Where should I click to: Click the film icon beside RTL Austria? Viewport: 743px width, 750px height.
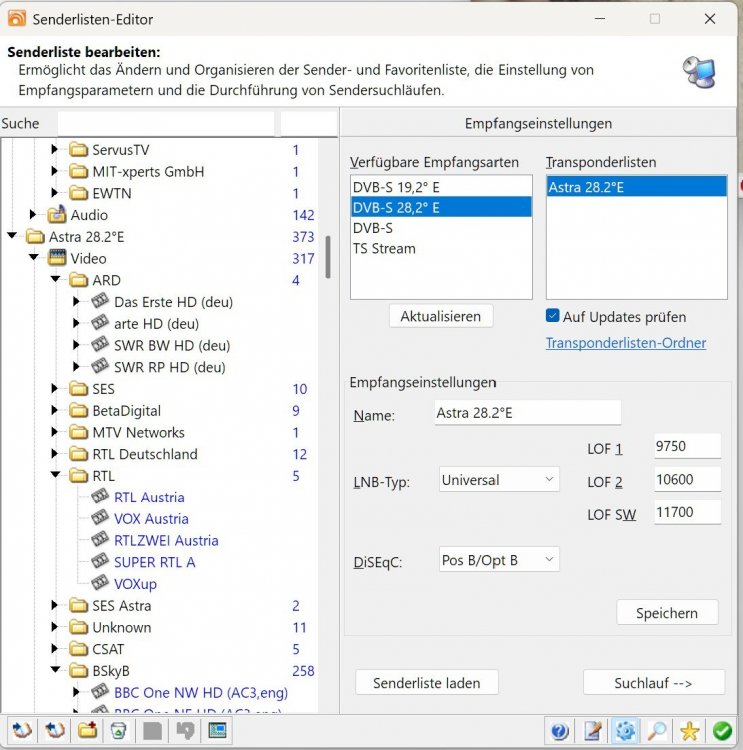(x=100, y=496)
